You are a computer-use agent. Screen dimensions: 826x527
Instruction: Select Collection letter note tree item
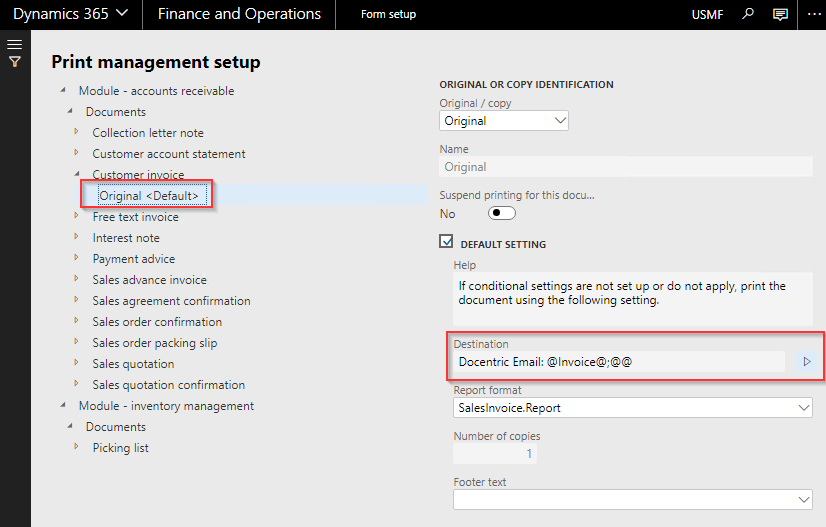[148, 133]
